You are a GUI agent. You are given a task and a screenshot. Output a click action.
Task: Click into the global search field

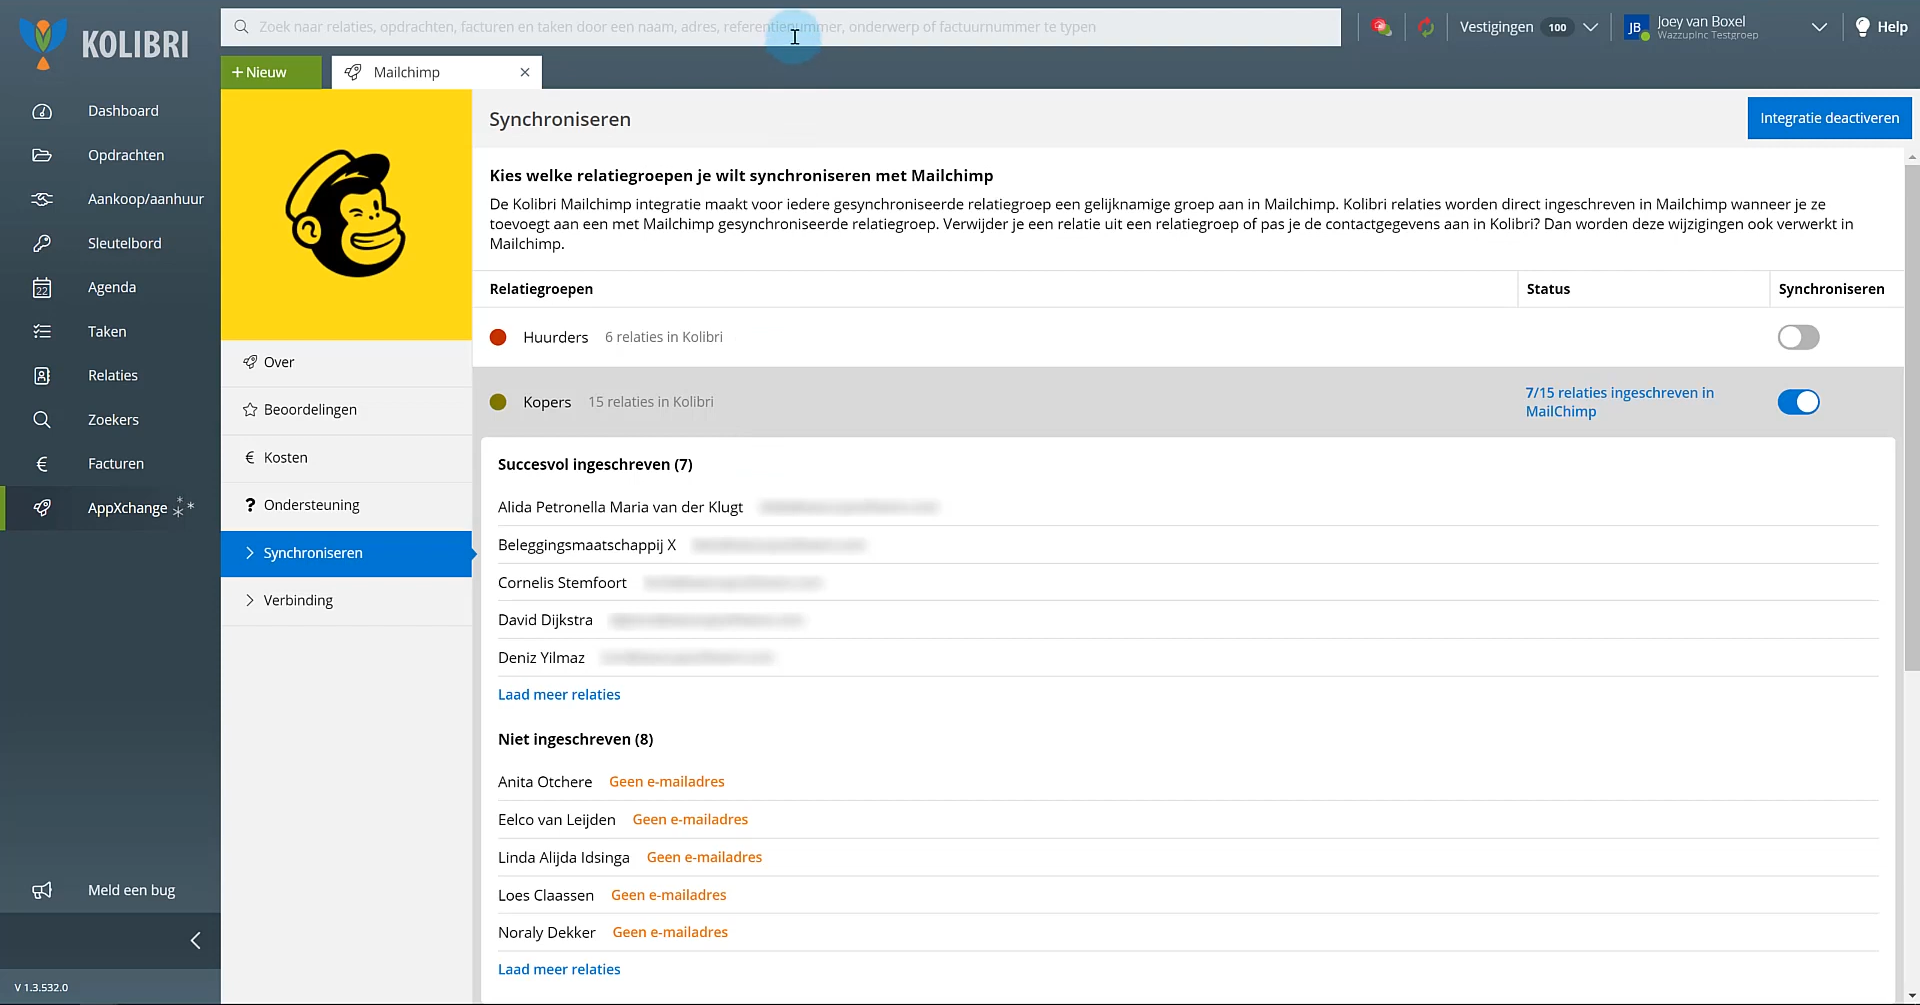click(781, 27)
